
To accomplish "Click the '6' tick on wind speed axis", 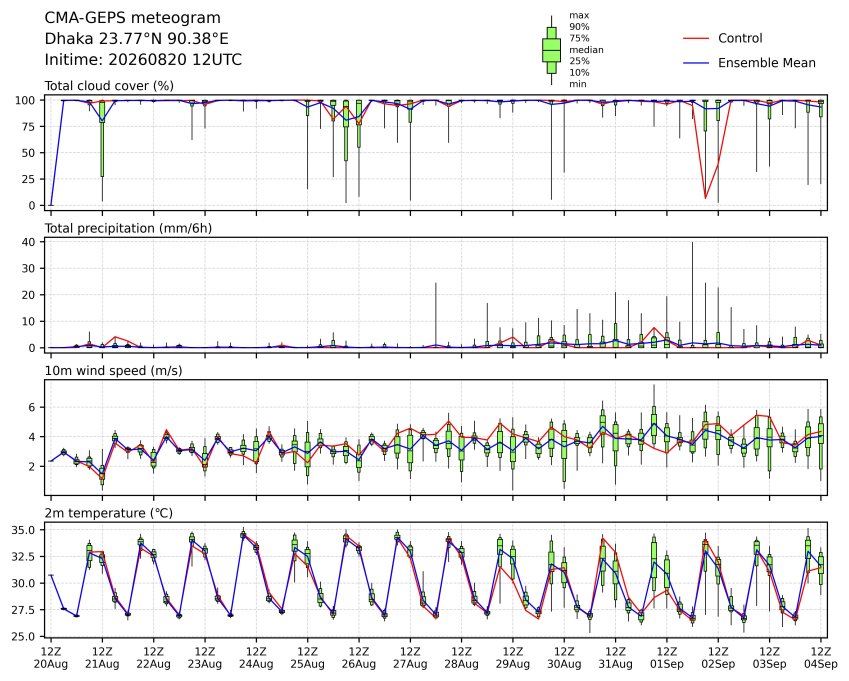I will point(32,407).
